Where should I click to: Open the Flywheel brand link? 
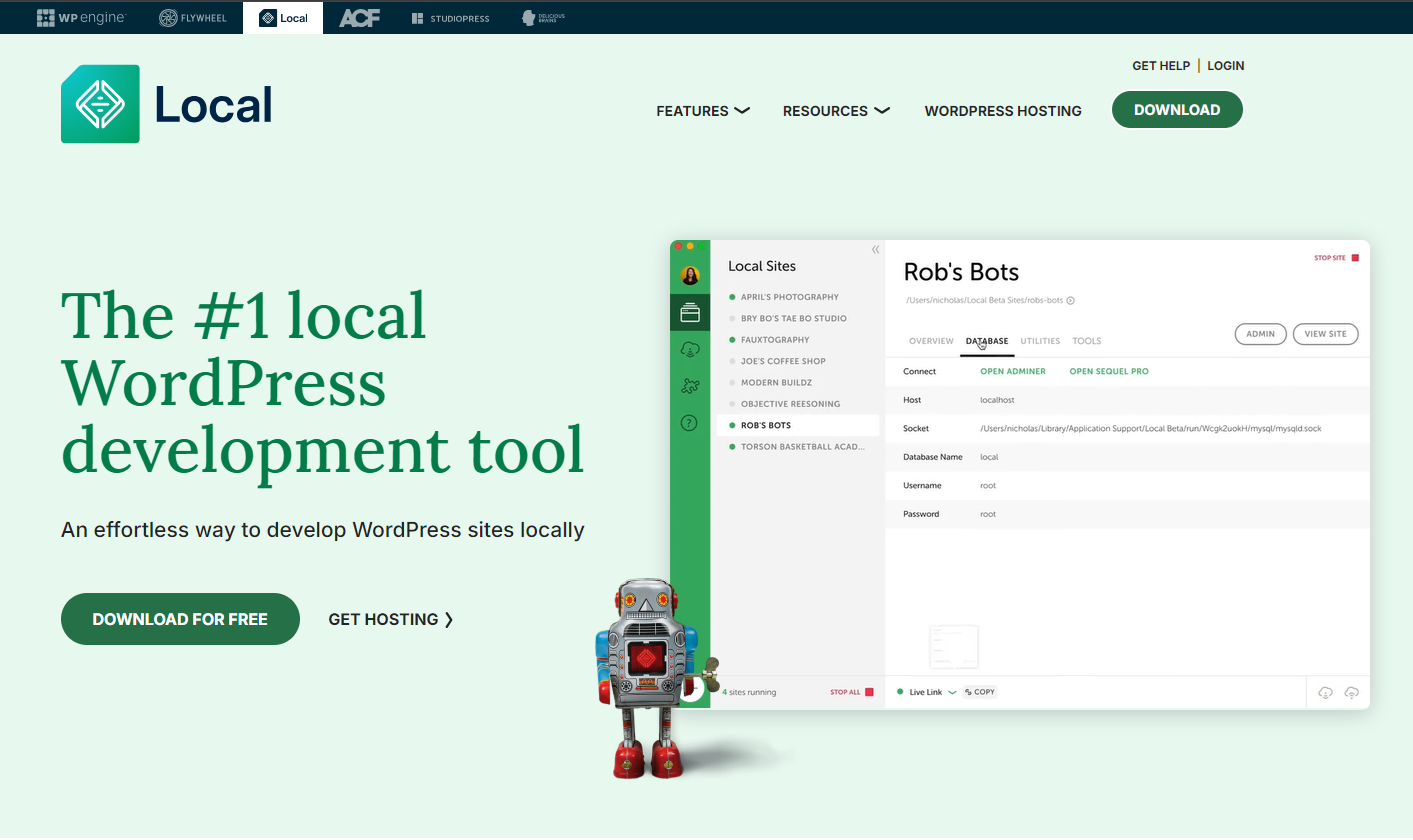[x=193, y=18]
